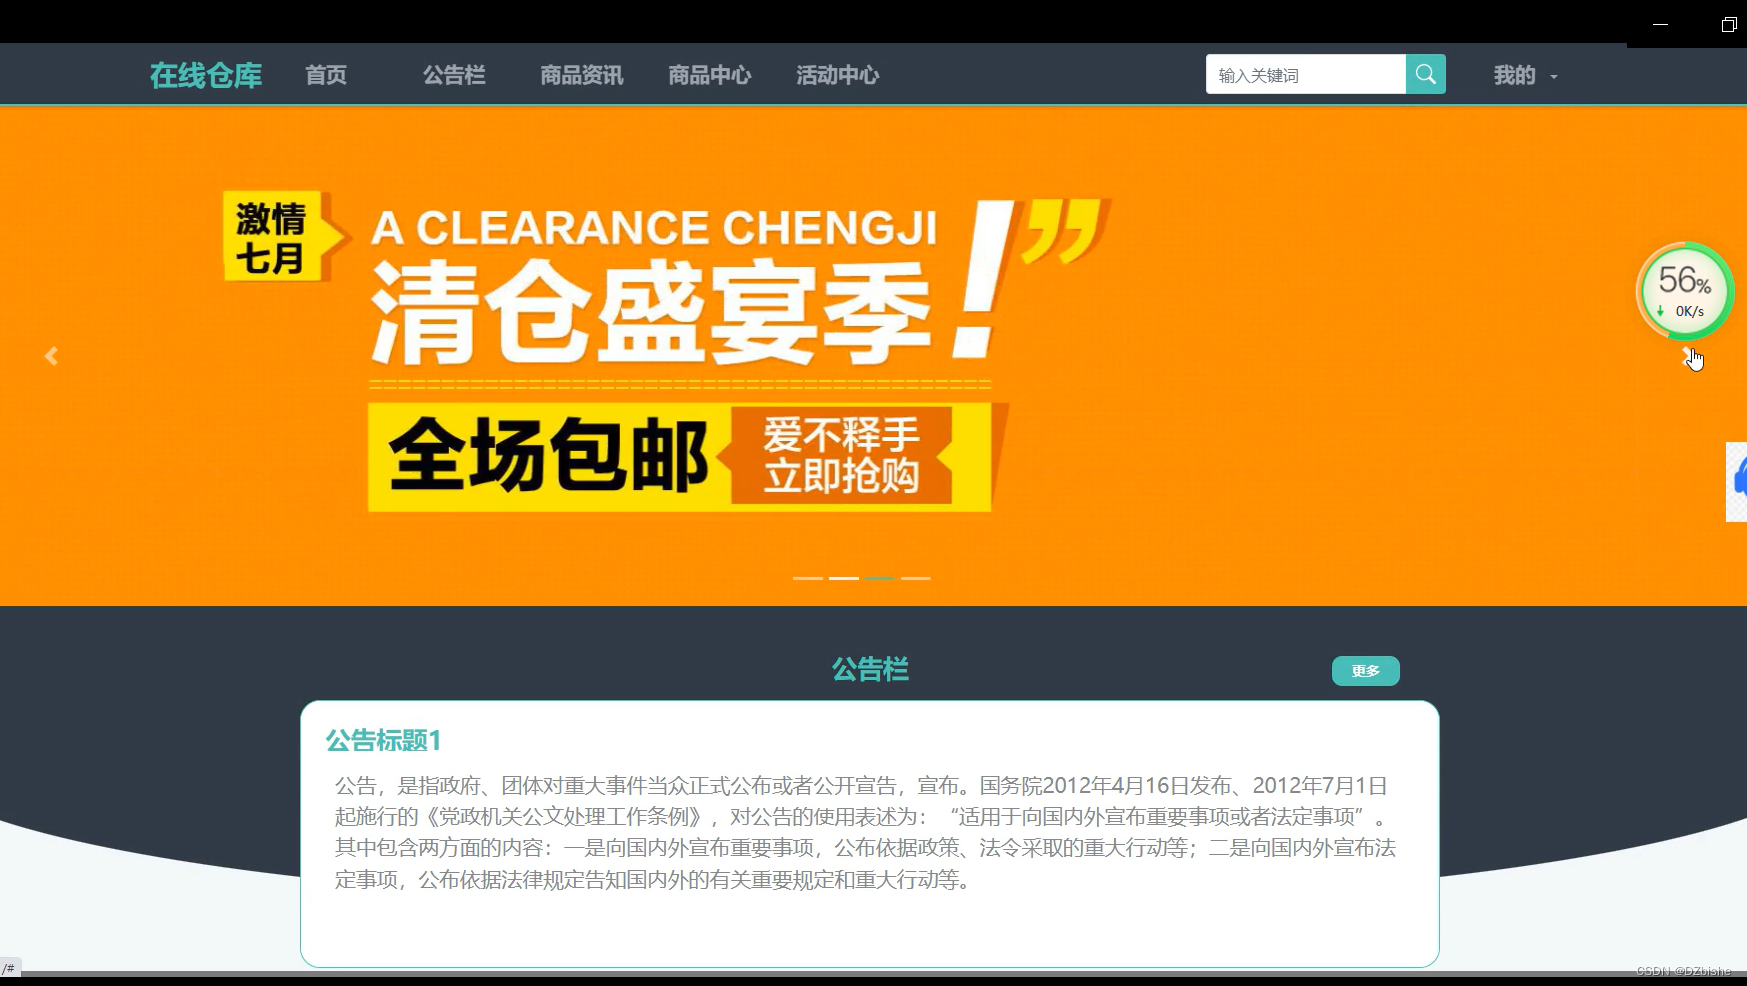Expand the 我的 dropdown caret
The height and width of the screenshot is (986, 1747).
coord(1554,77)
